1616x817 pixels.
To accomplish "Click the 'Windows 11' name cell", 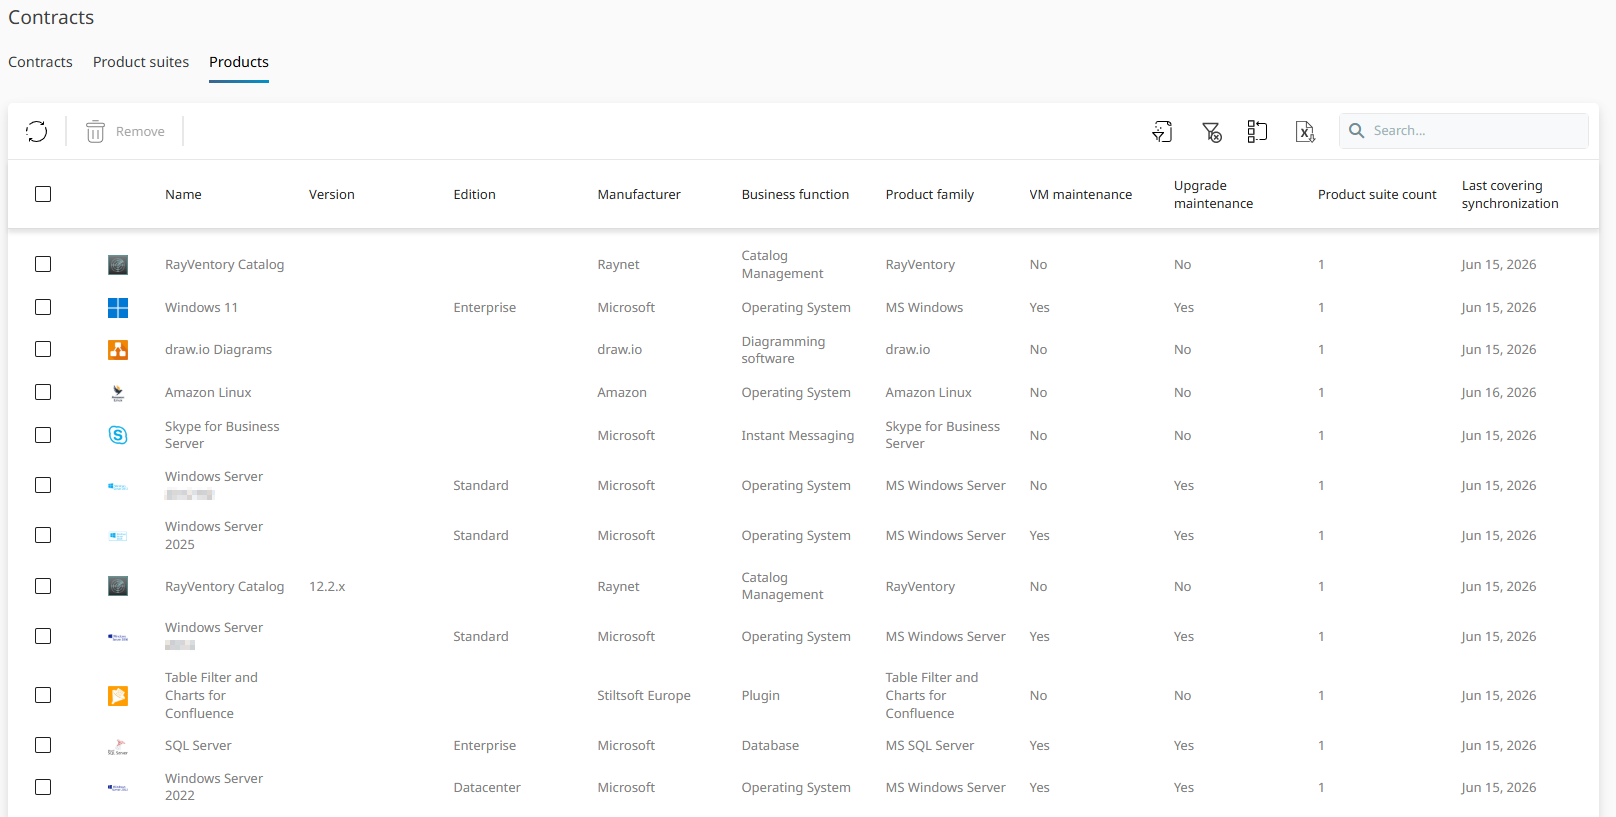I will click(201, 308).
